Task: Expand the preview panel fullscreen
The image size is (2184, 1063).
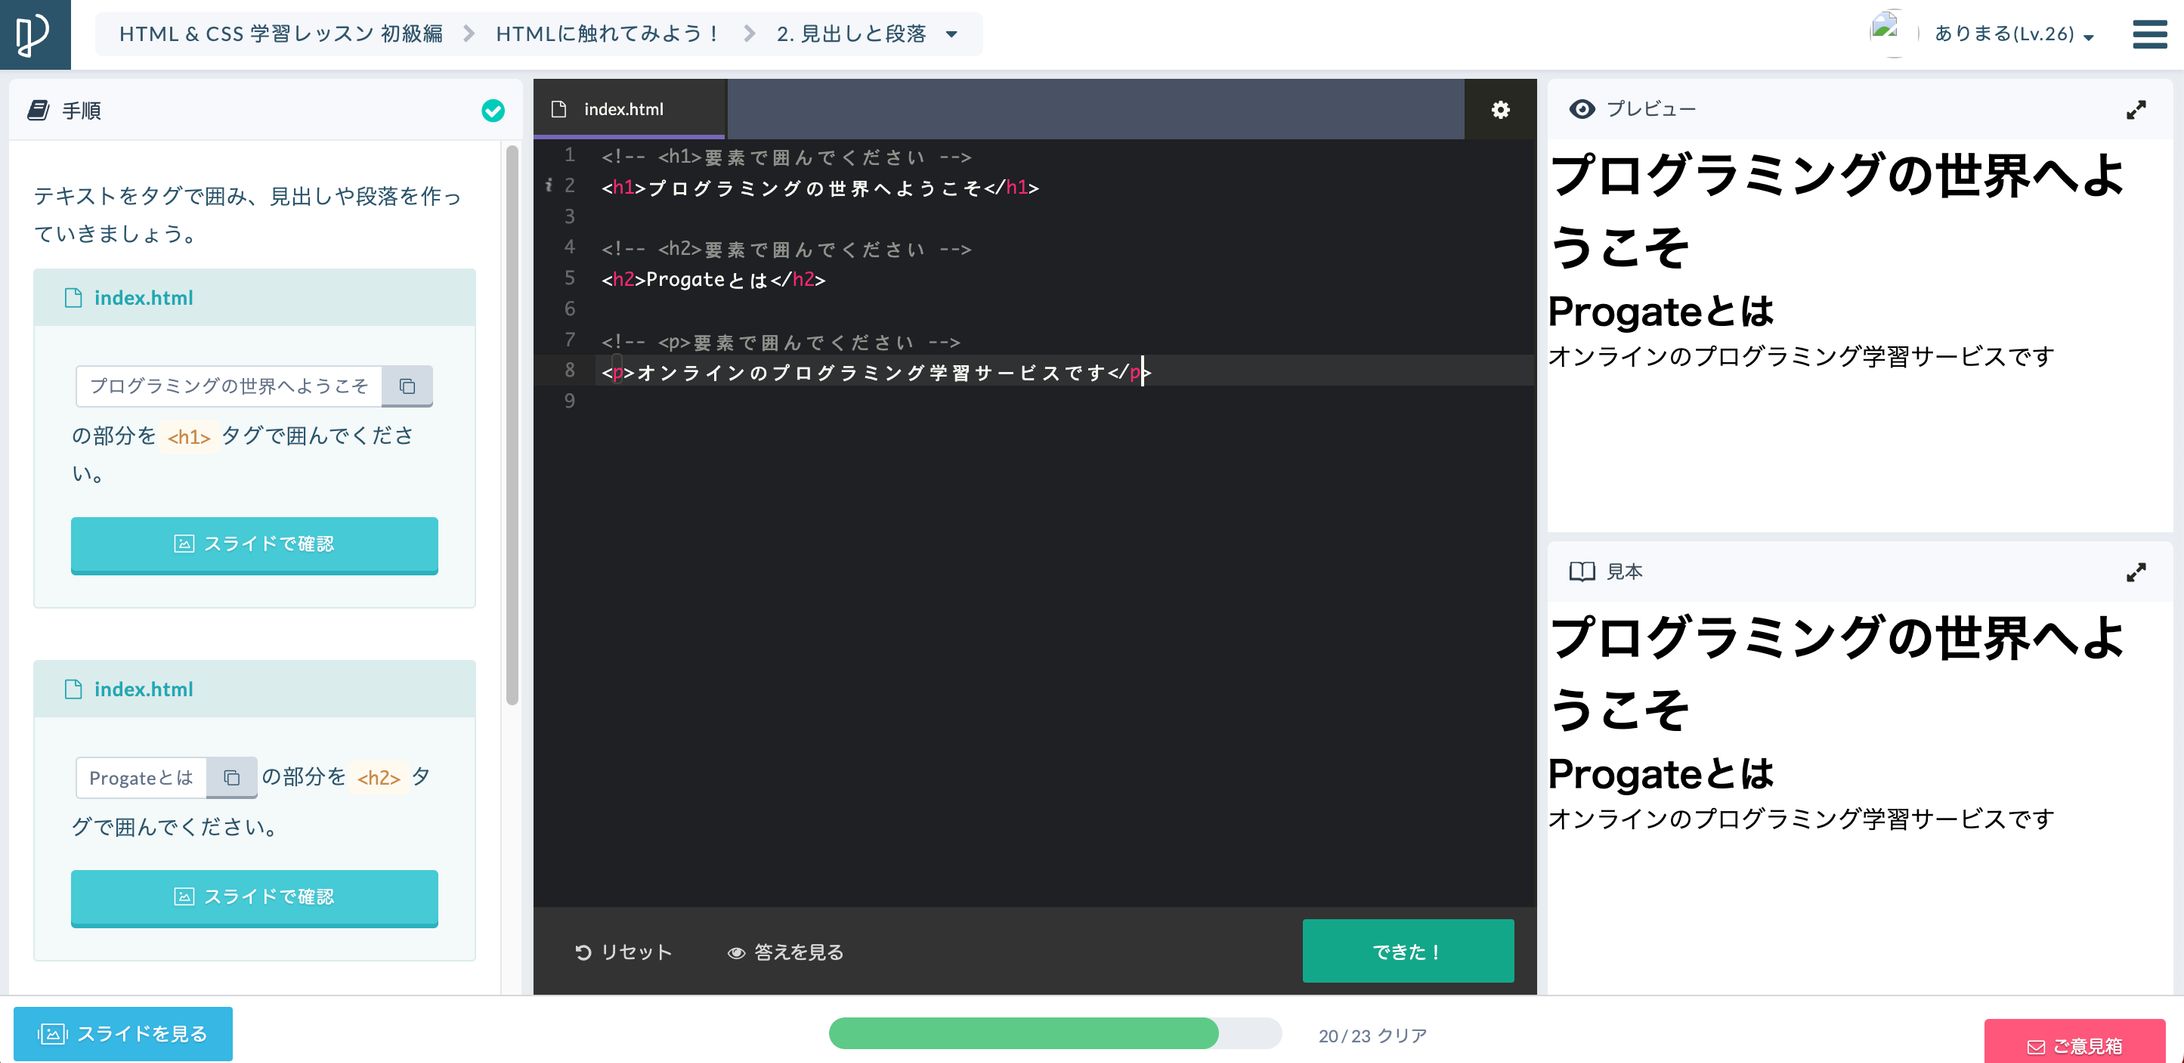Action: point(2135,110)
